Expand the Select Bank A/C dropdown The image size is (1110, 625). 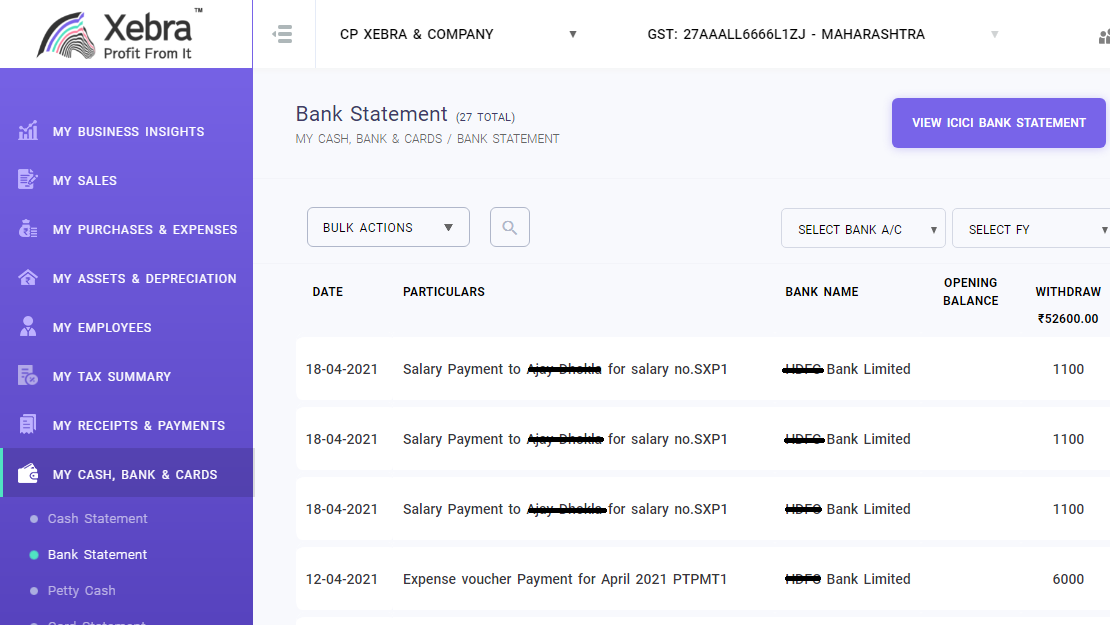click(862, 228)
